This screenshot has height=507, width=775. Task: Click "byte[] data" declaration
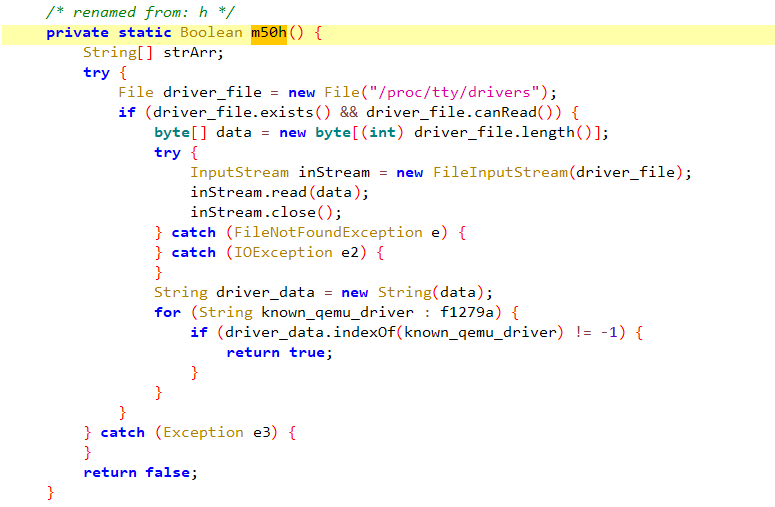click(203, 132)
